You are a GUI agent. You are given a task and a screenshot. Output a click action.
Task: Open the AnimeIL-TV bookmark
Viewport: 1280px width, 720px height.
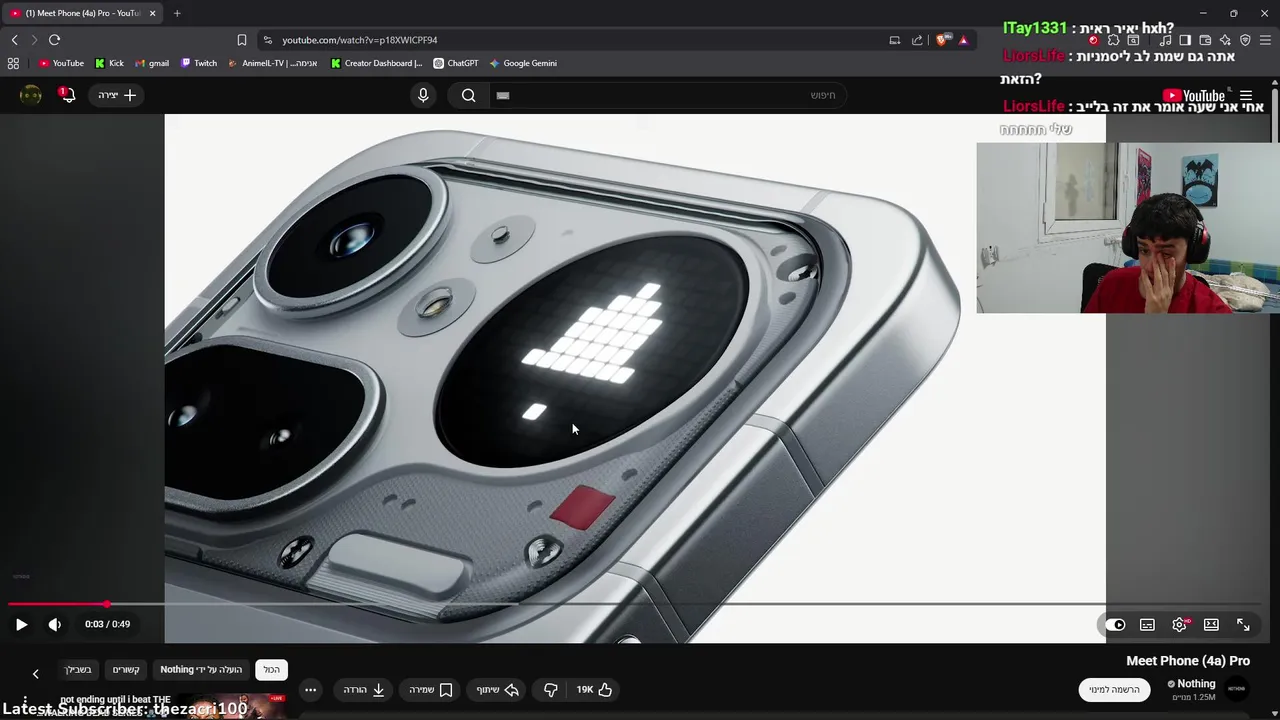[x=273, y=63]
